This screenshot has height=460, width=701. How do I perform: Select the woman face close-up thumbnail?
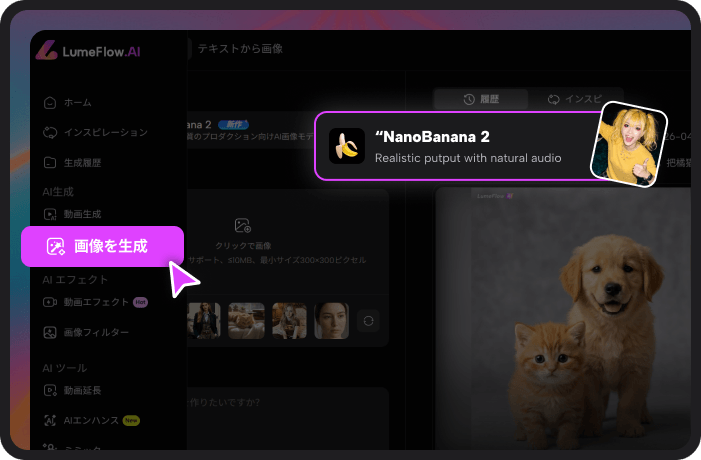pos(332,321)
